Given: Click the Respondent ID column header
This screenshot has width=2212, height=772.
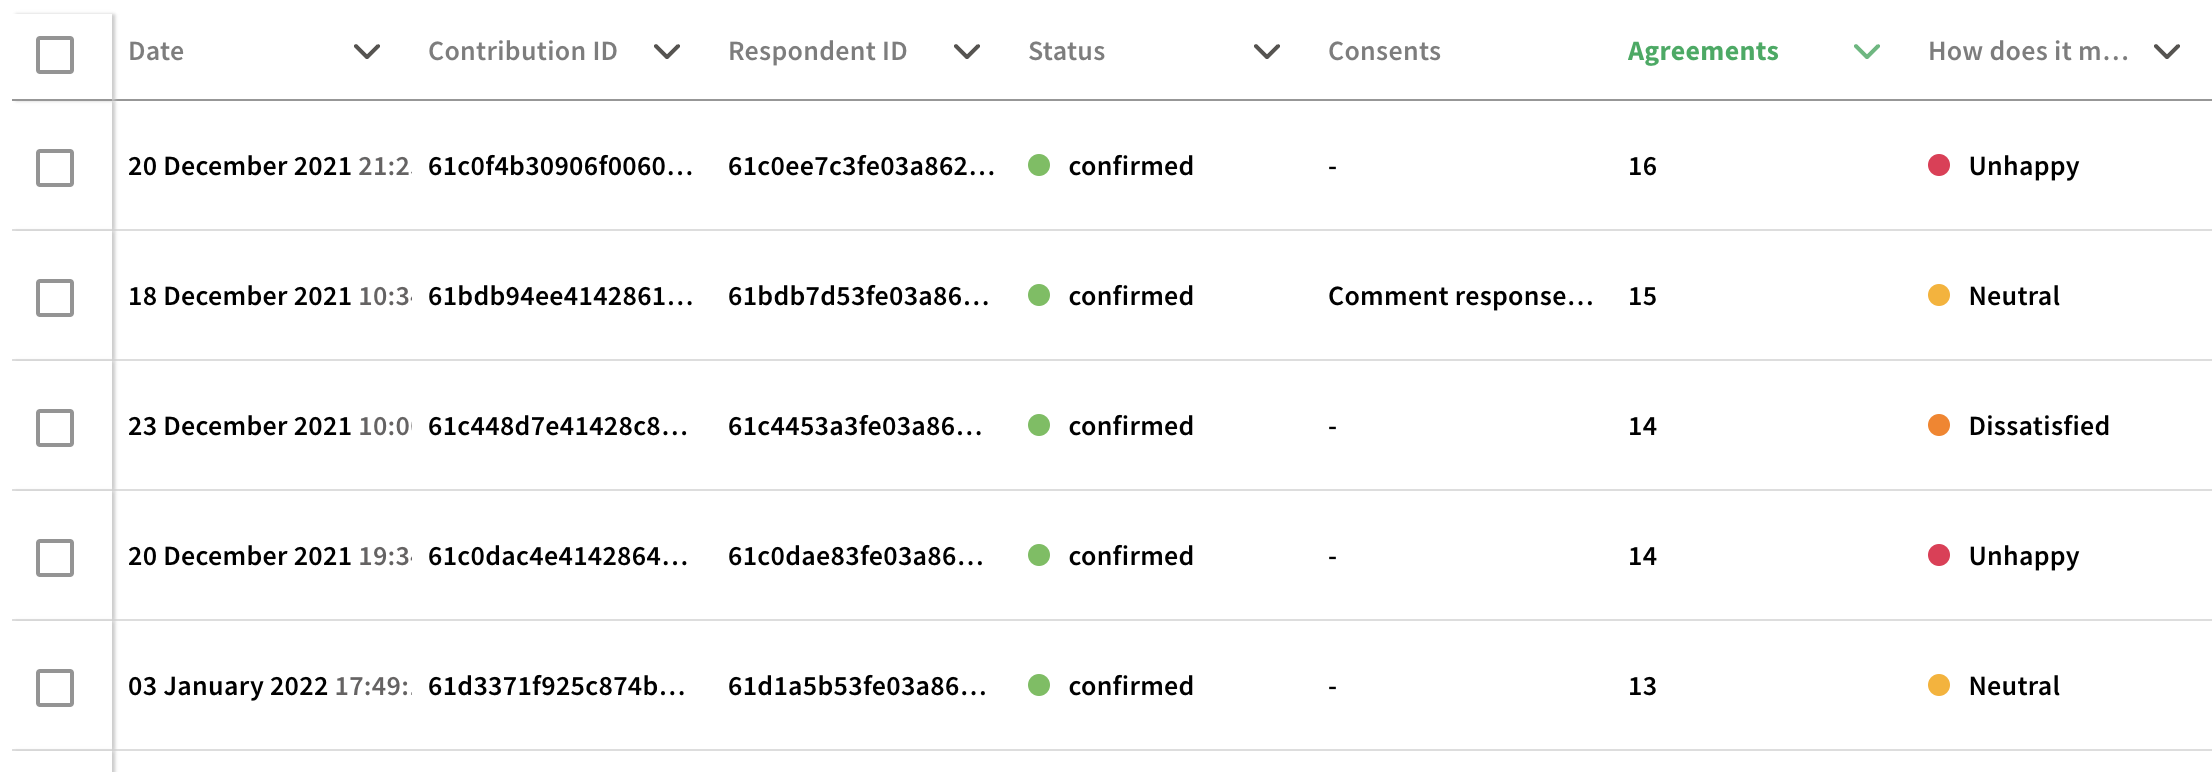Looking at the screenshot, I should (817, 51).
